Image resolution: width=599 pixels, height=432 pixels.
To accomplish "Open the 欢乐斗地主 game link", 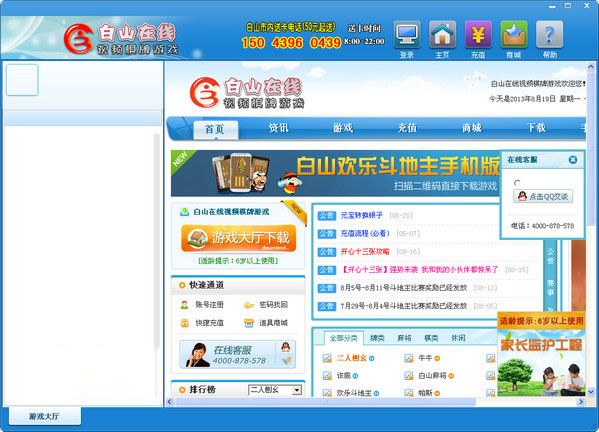I will [x=354, y=392].
